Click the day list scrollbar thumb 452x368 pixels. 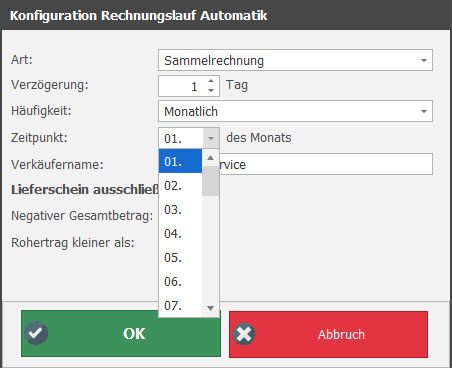[210, 181]
